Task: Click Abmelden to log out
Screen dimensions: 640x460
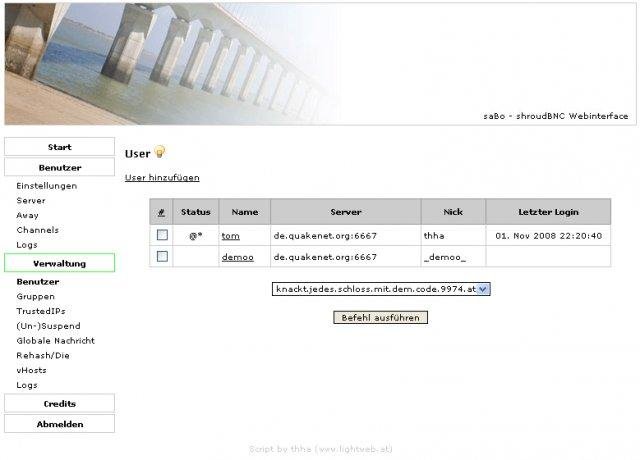Action: tap(60, 424)
